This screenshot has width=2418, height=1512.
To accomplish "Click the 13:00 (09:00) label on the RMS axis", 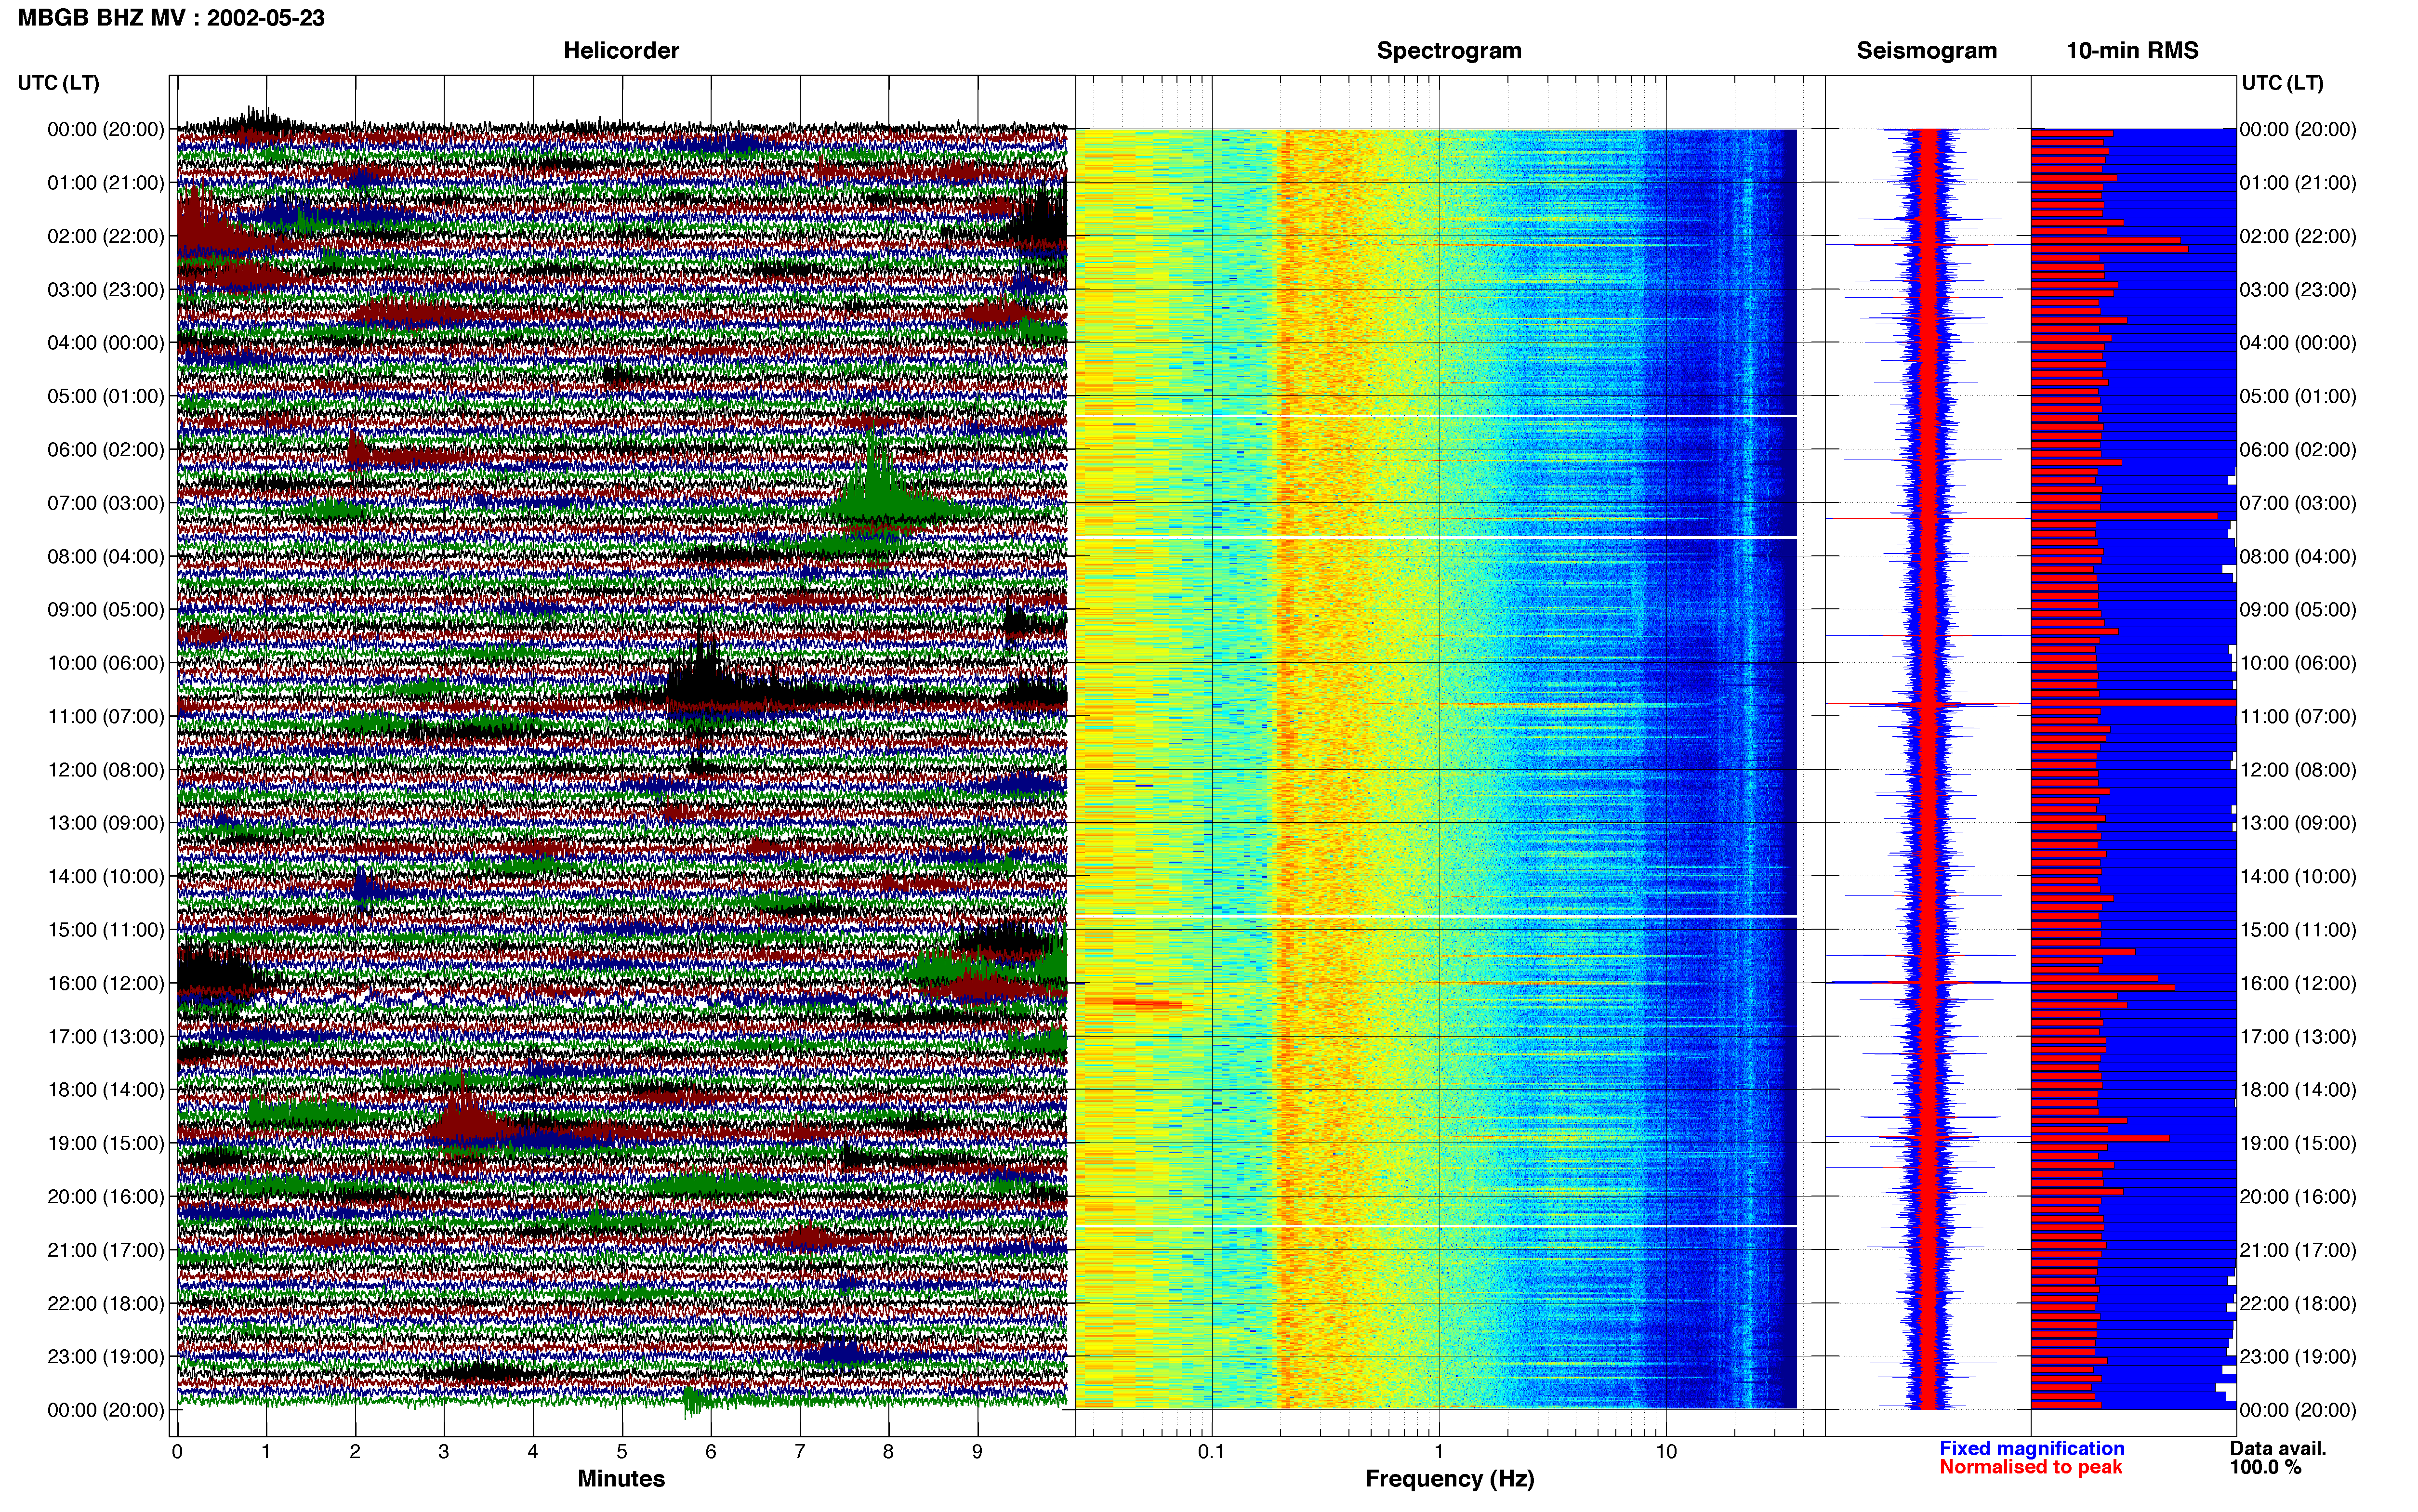I will click(2298, 823).
